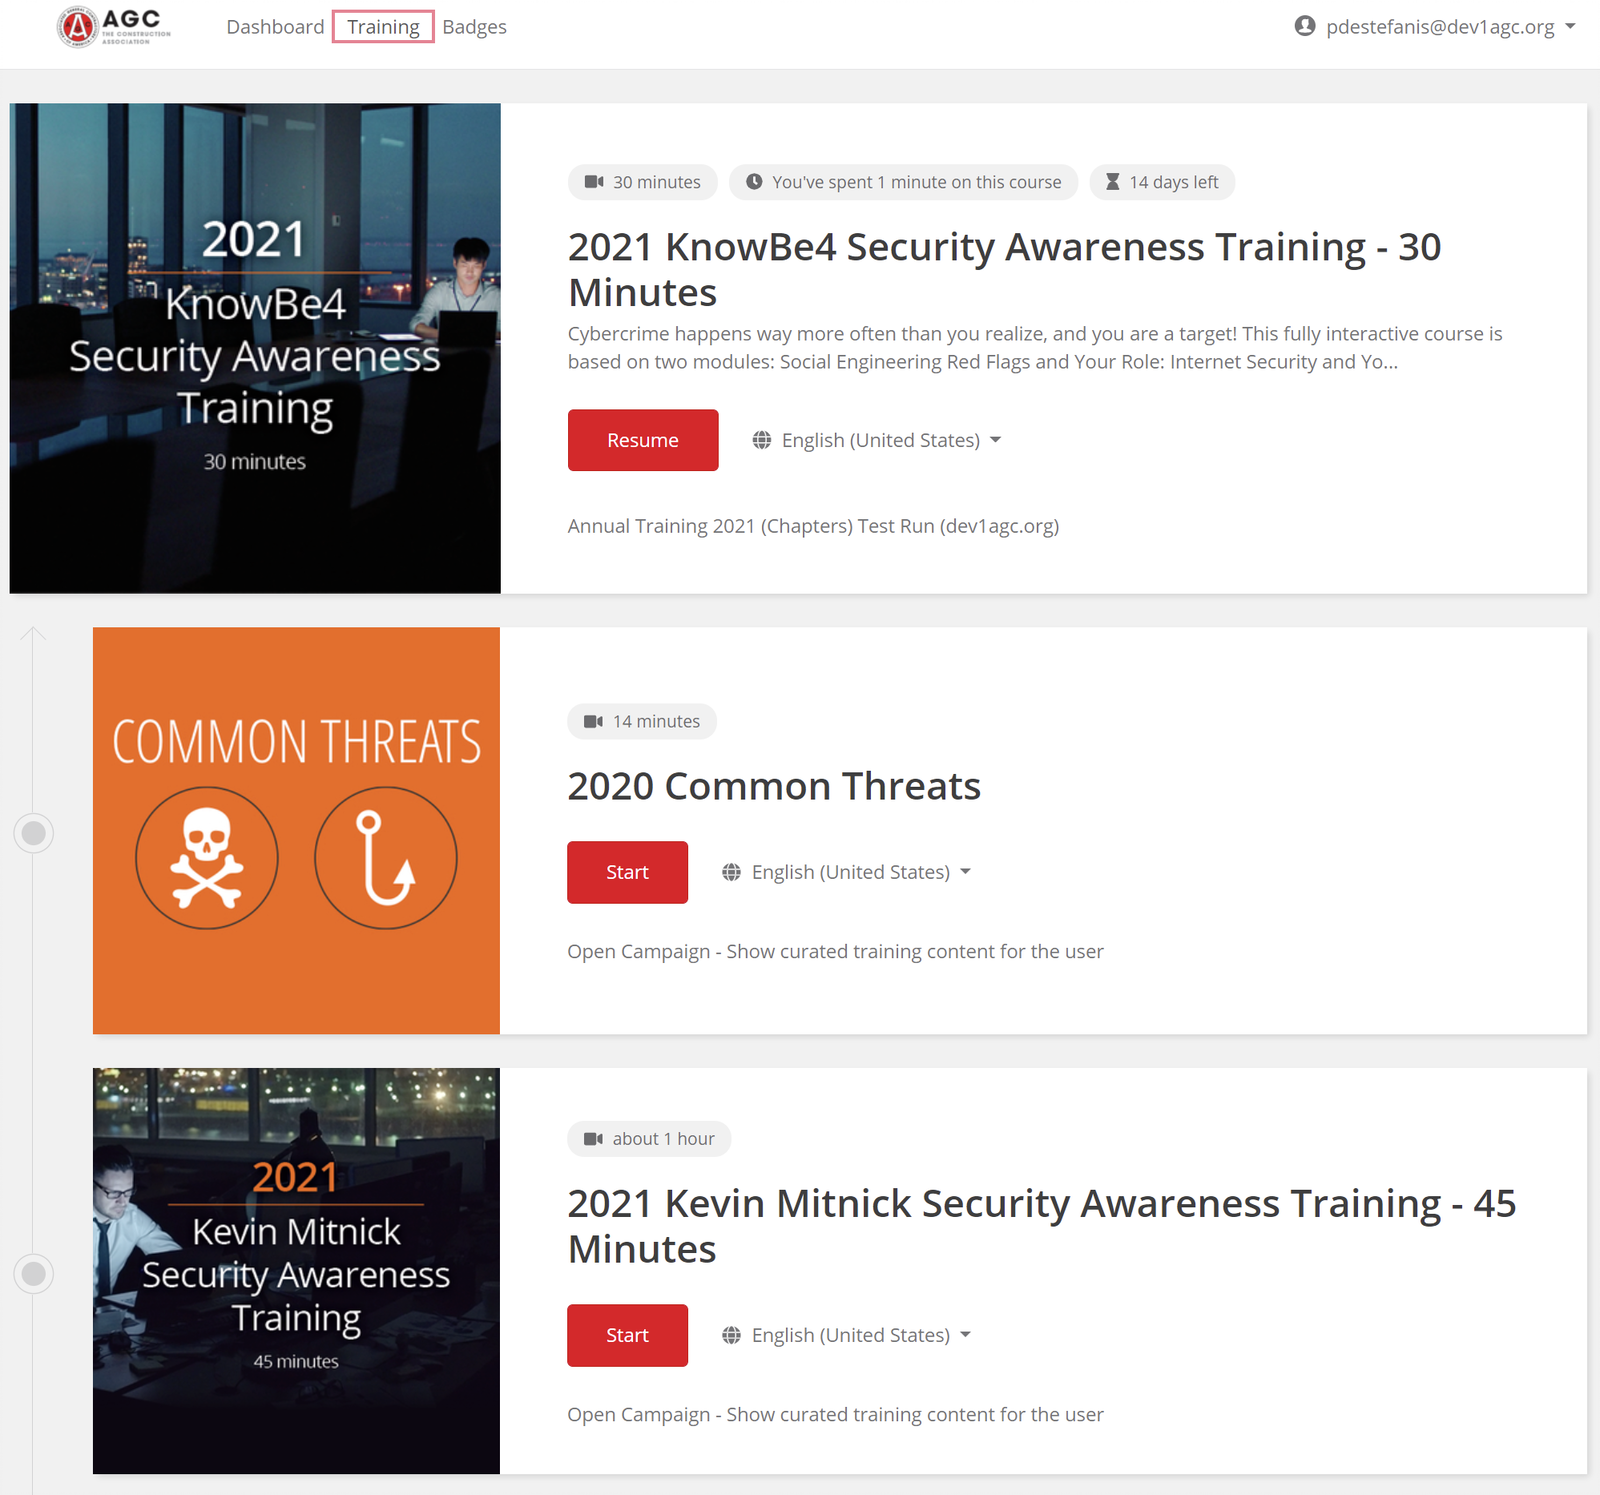Click the user profile avatar icon
Viewport: 1600px width, 1495px height.
coord(1304,26)
